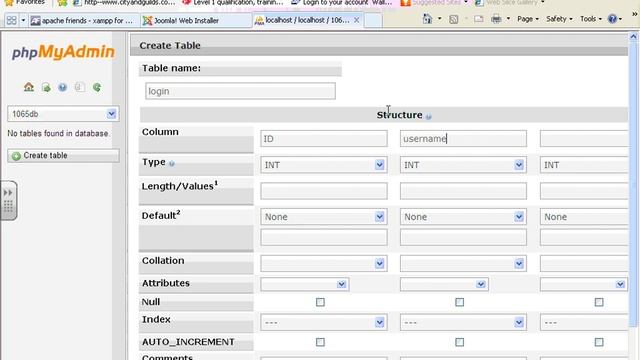
Task: Click the read mail icon in toolbar
Action: click(479, 19)
